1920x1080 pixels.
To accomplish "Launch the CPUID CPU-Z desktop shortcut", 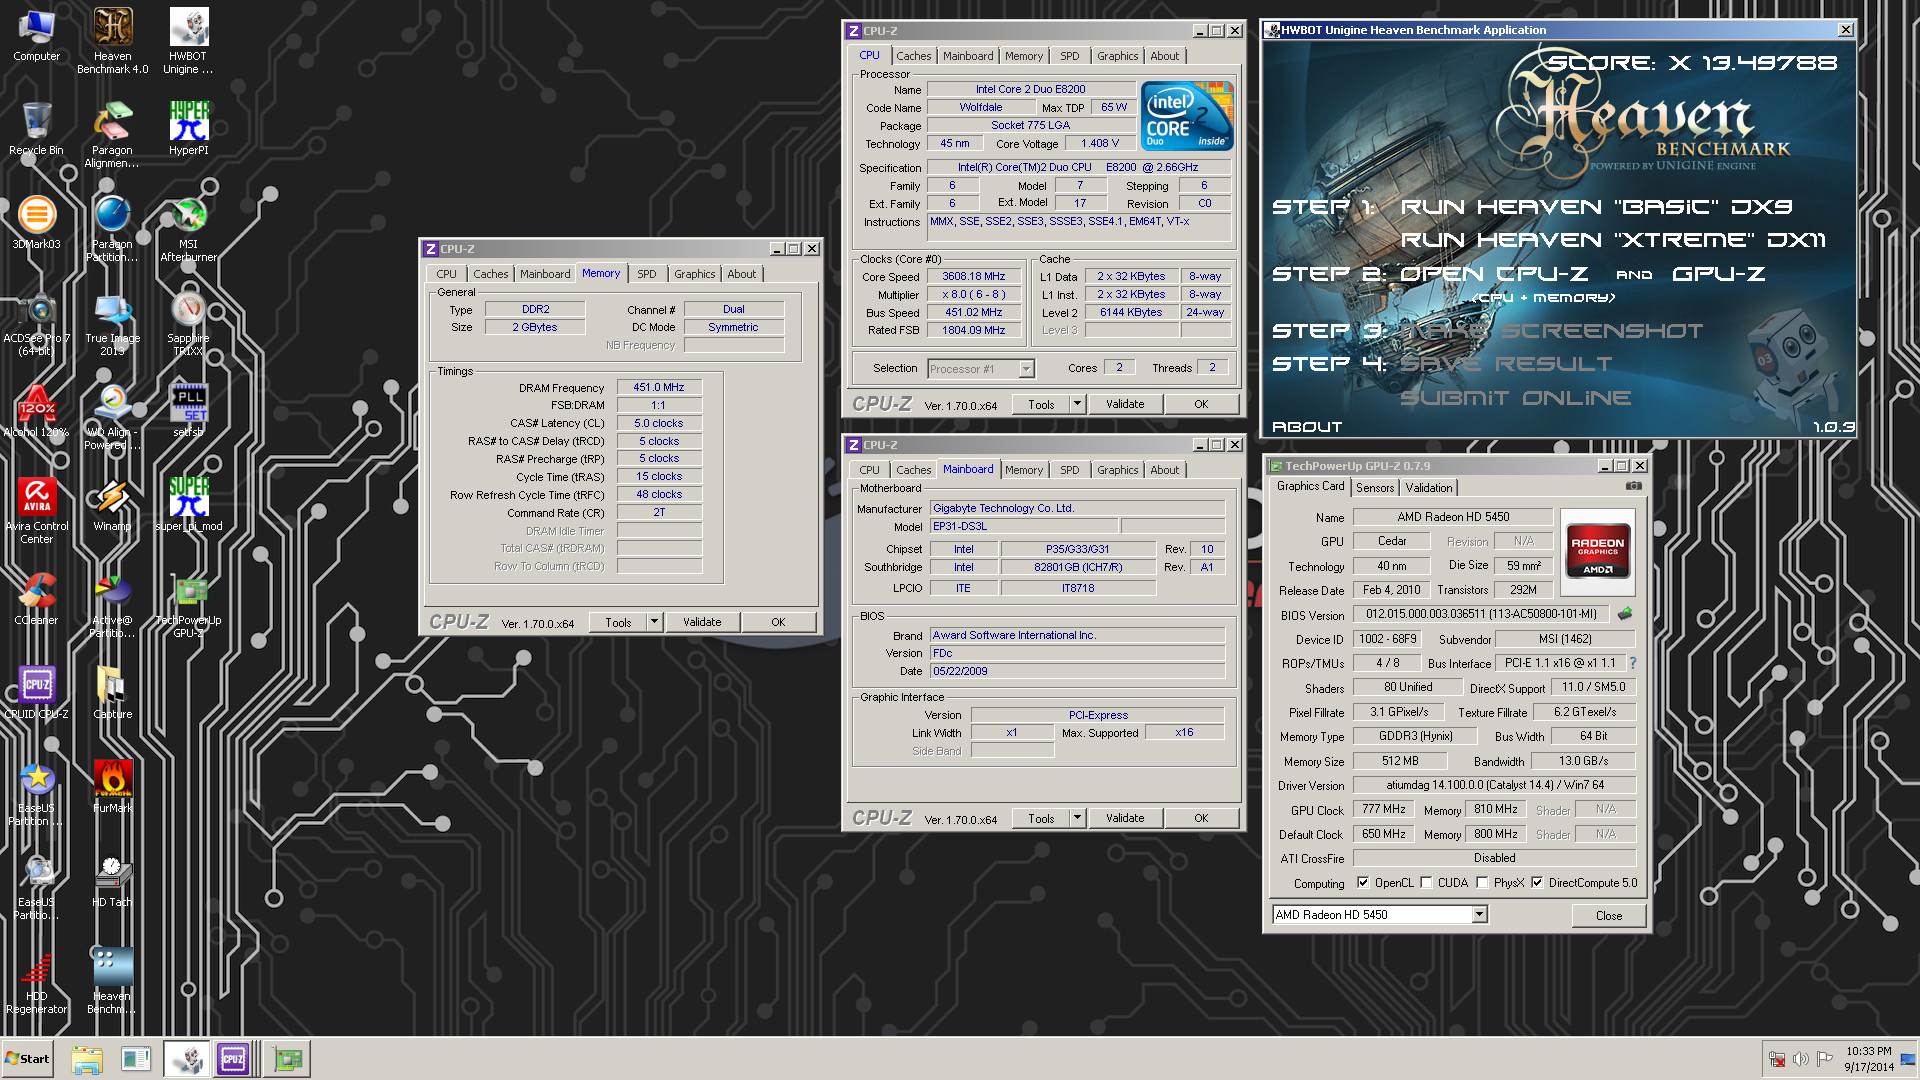I will (x=36, y=693).
